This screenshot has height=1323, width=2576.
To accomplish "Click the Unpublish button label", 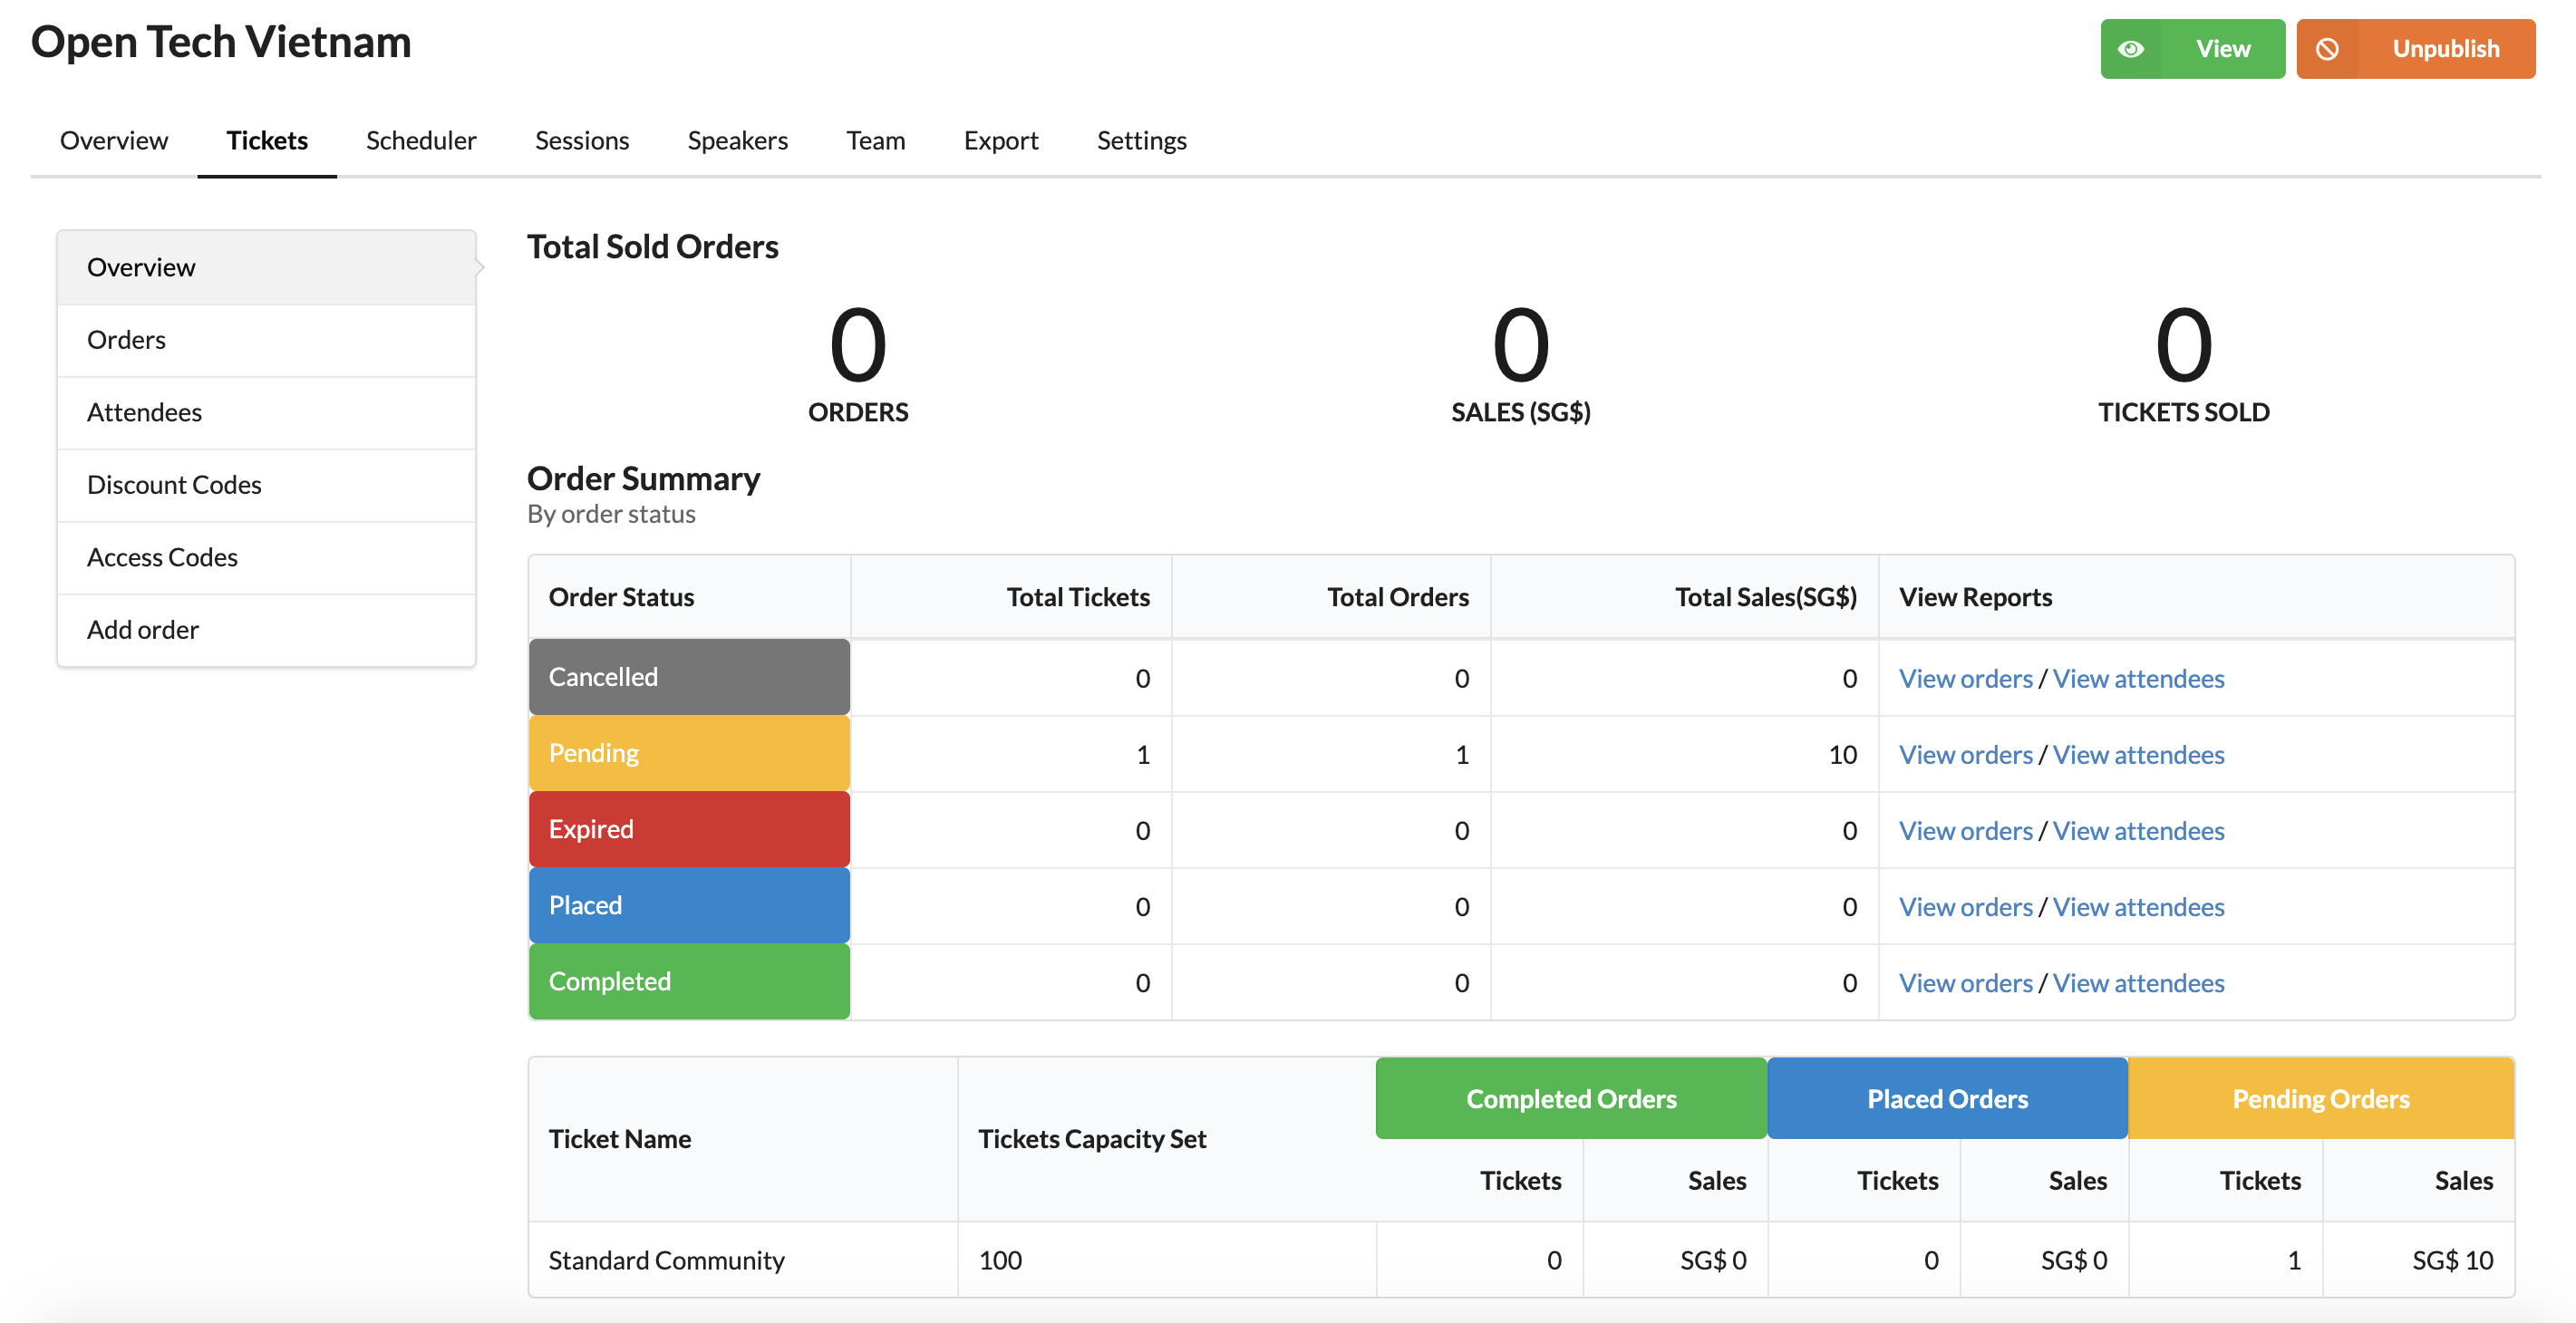I will (x=2445, y=49).
